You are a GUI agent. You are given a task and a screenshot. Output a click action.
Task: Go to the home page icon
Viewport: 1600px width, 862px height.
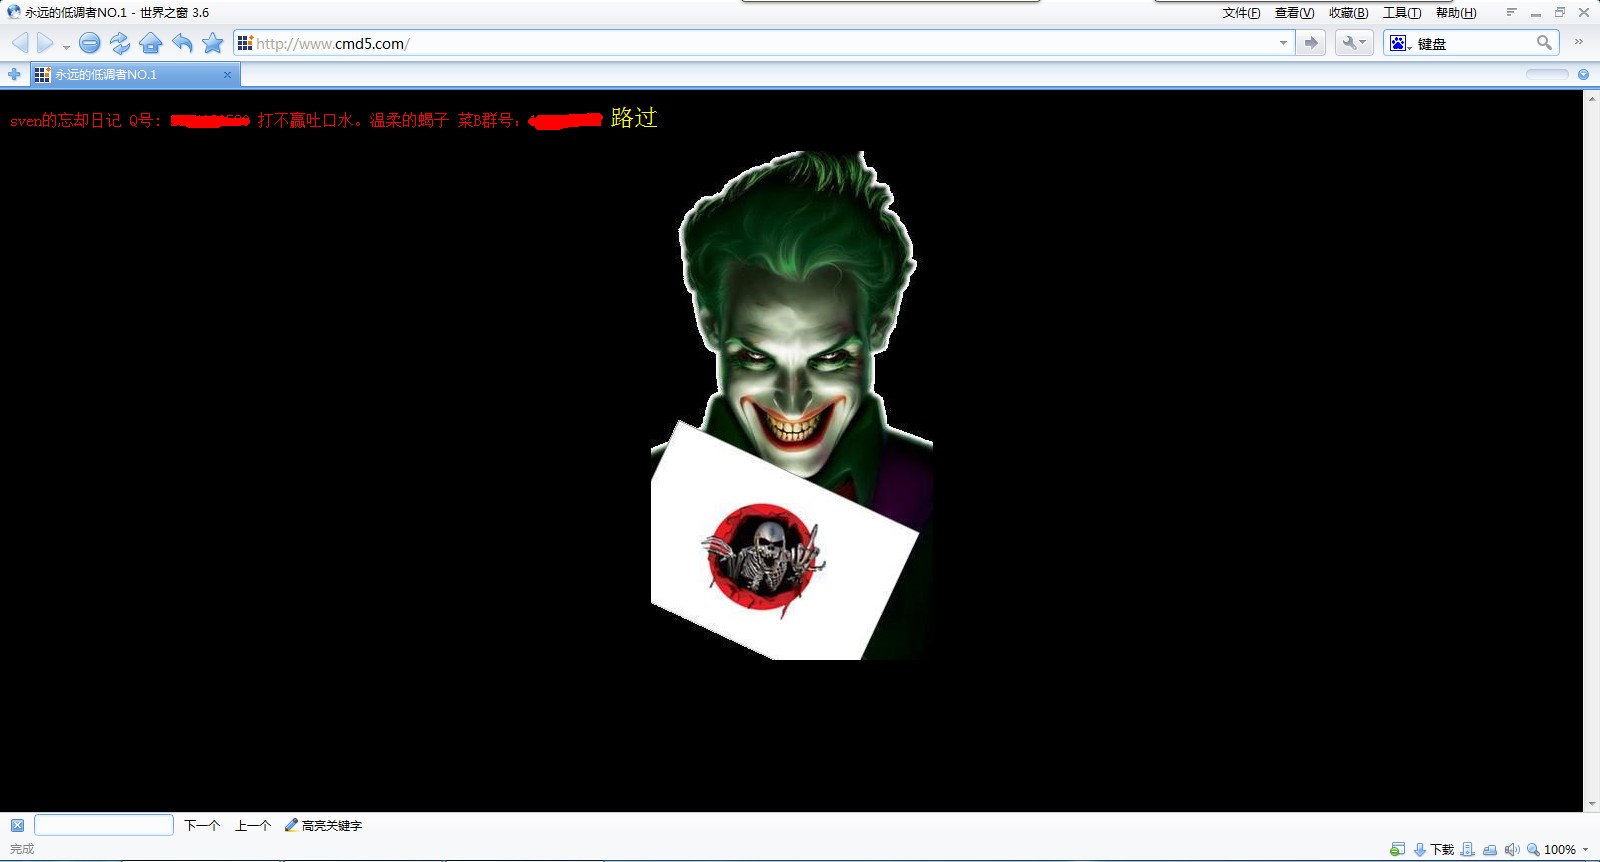151,43
